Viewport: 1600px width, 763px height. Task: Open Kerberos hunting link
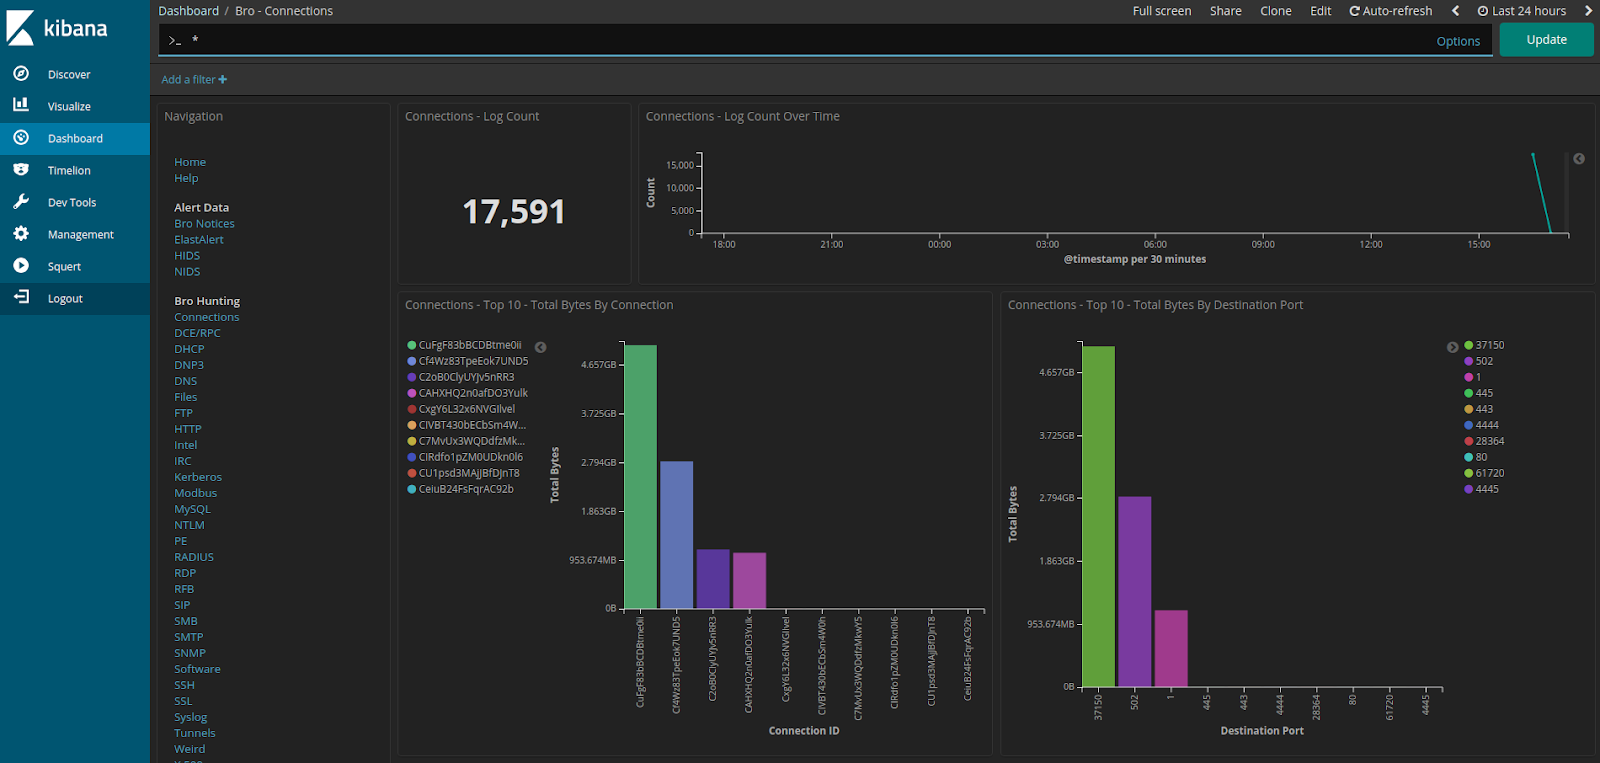[x=198, y=477]
